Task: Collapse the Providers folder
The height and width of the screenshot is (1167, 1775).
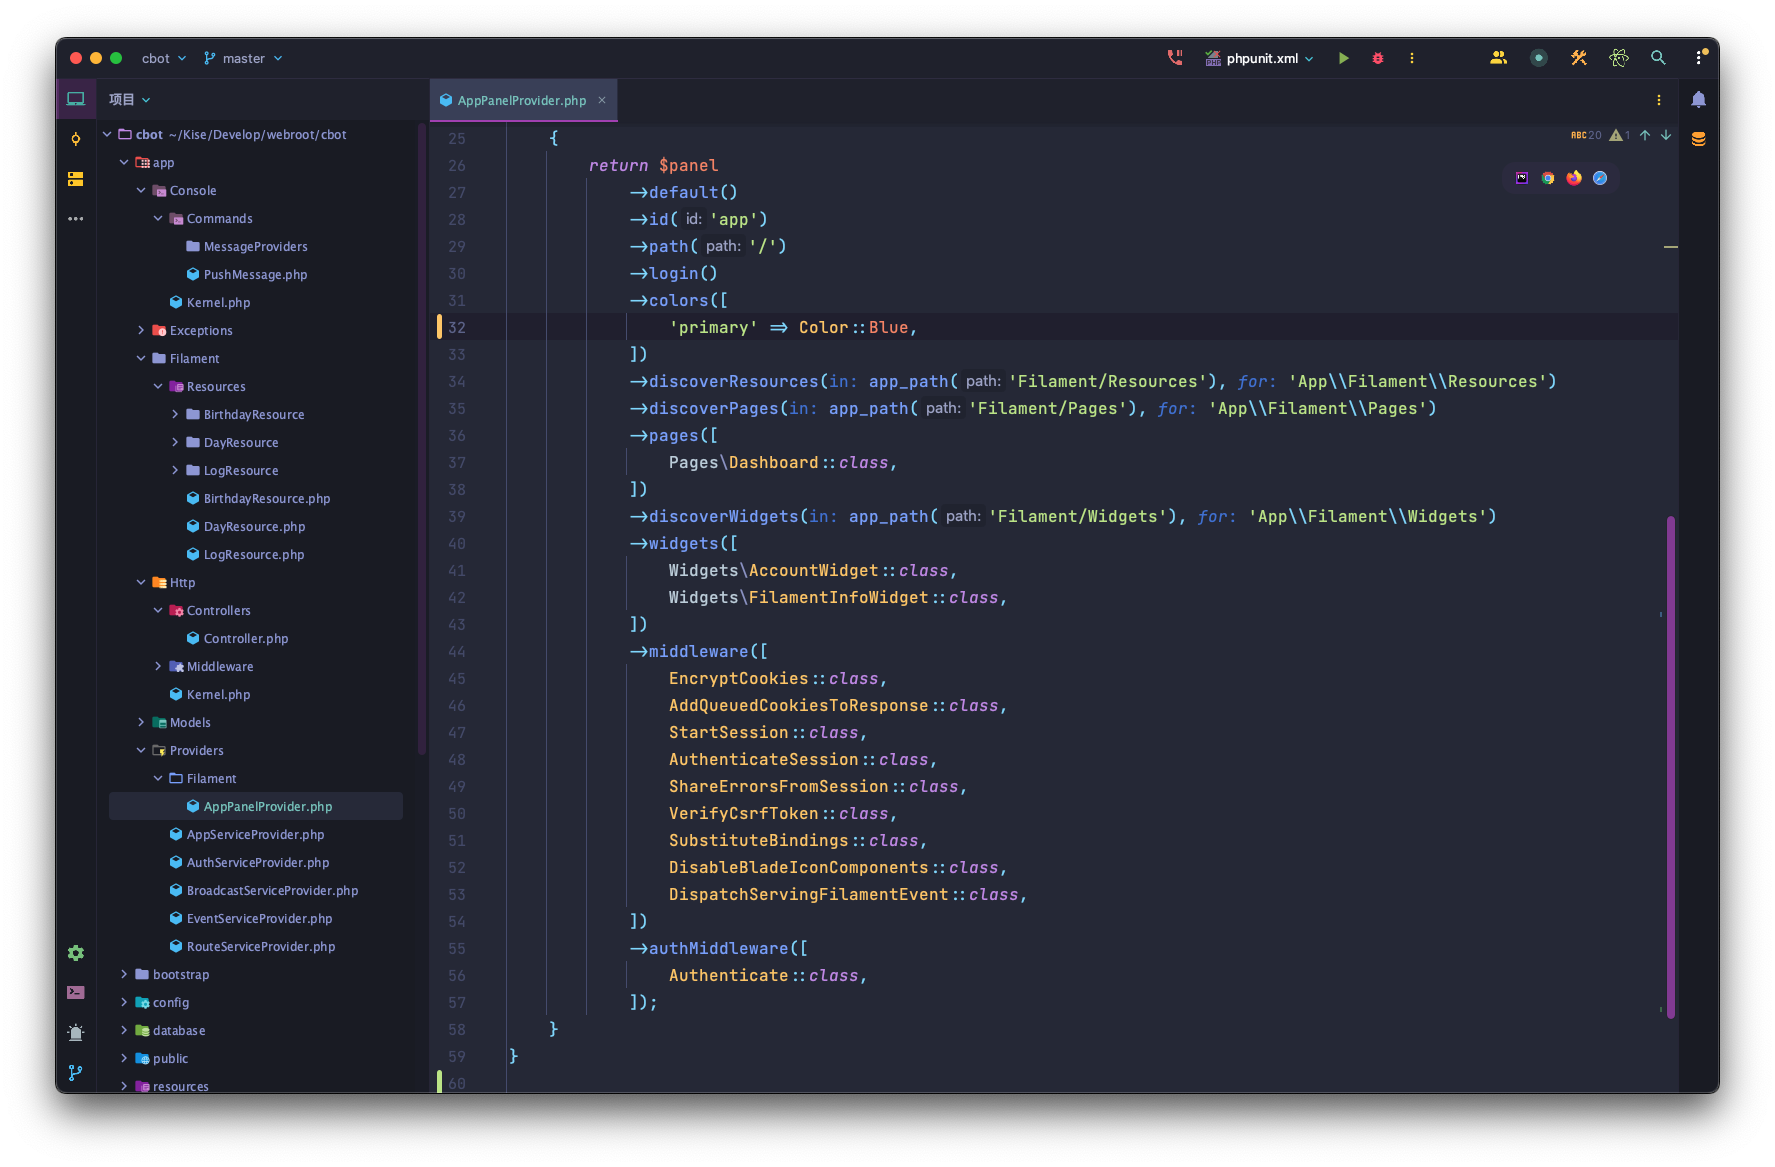Action: [x=141, y=750]
